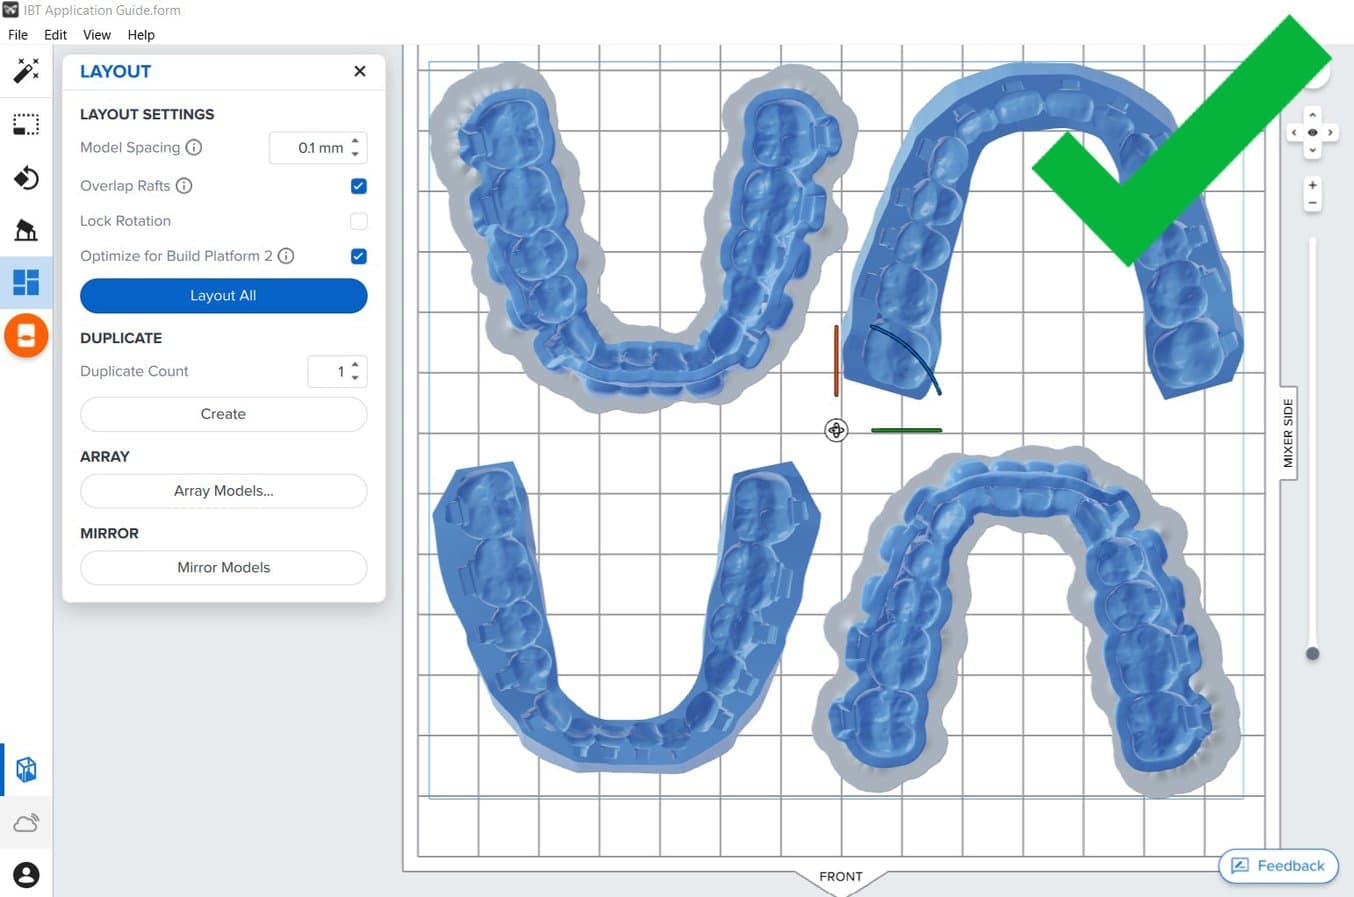This screenshot has height=897, width=1354.
Task: Open the model cube view icon
Action: coord(26,769)
